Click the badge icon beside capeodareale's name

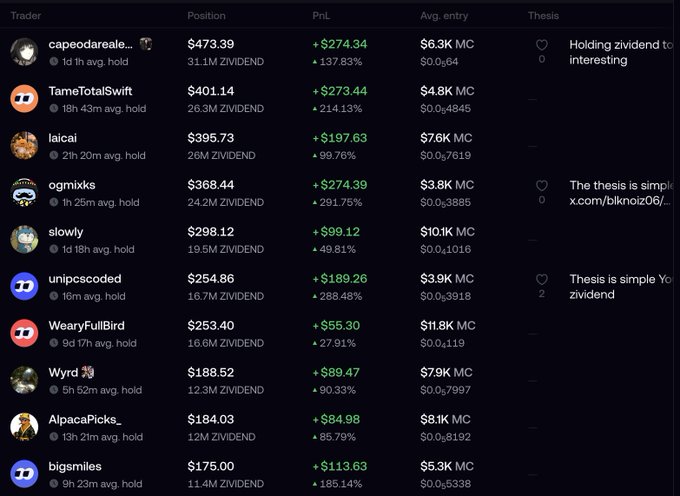[x=146, y=44]
